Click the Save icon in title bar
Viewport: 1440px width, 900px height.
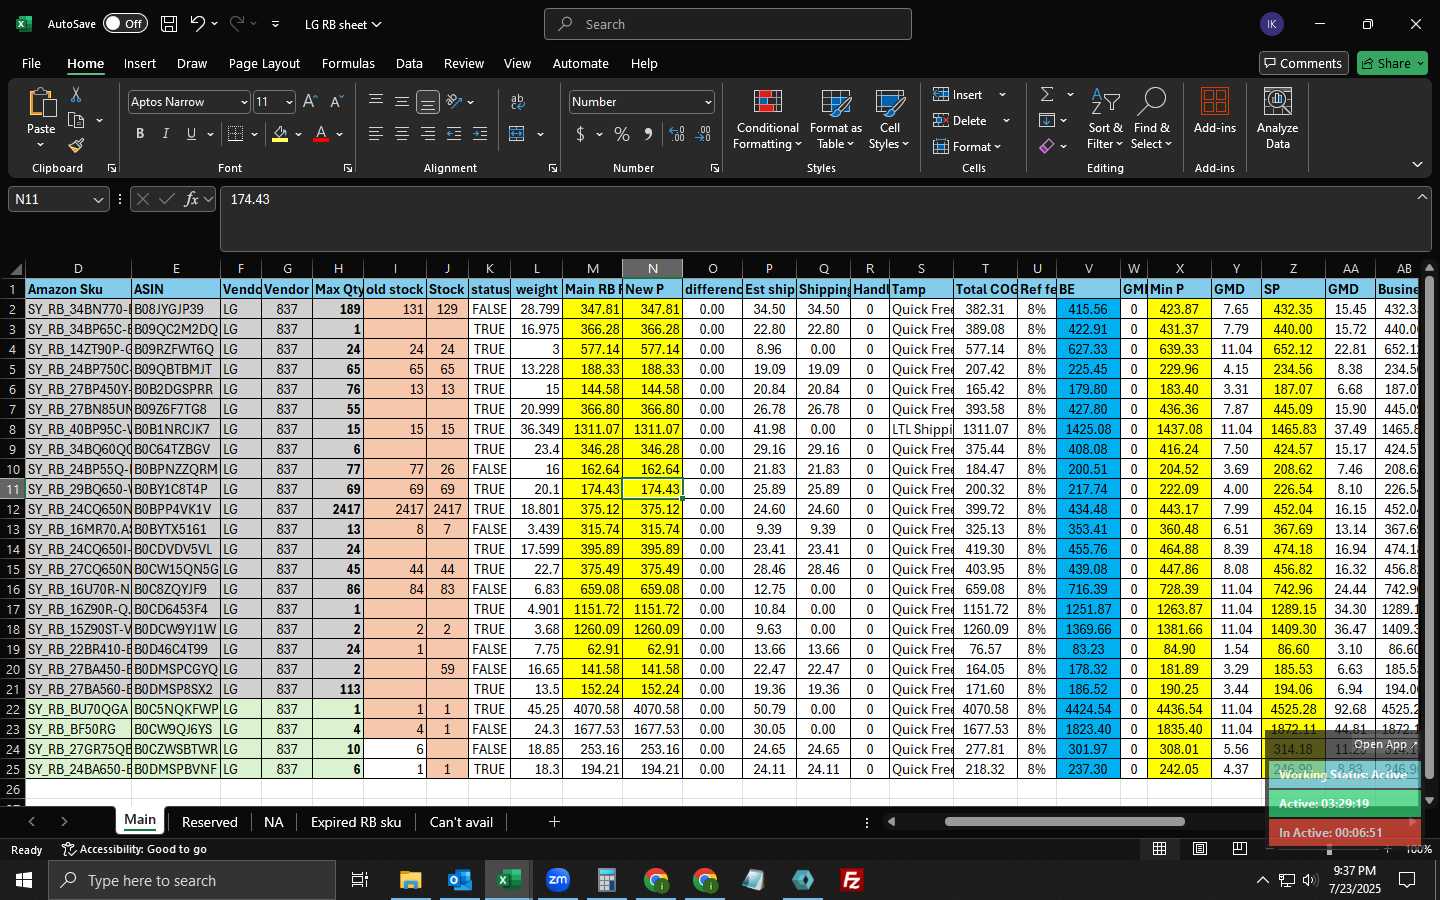169,24
